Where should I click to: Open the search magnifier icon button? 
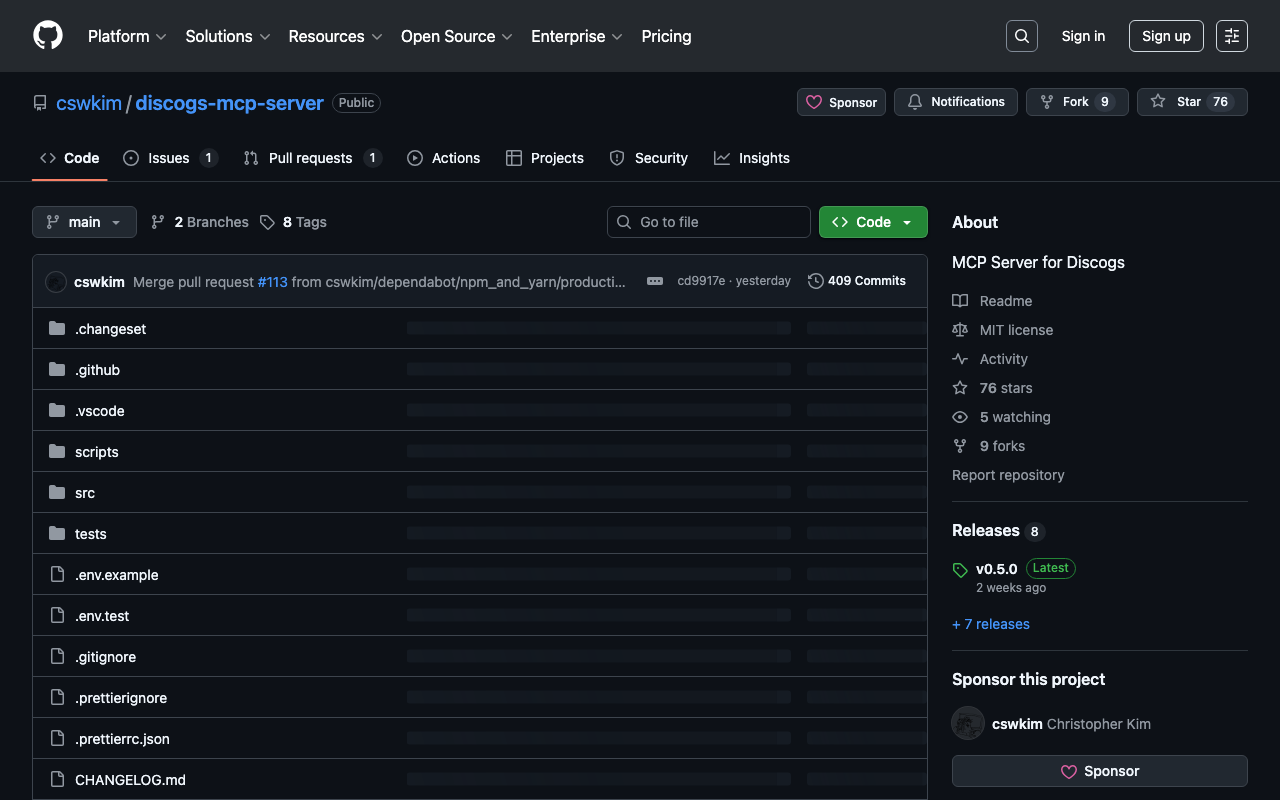coord(1021,36)
